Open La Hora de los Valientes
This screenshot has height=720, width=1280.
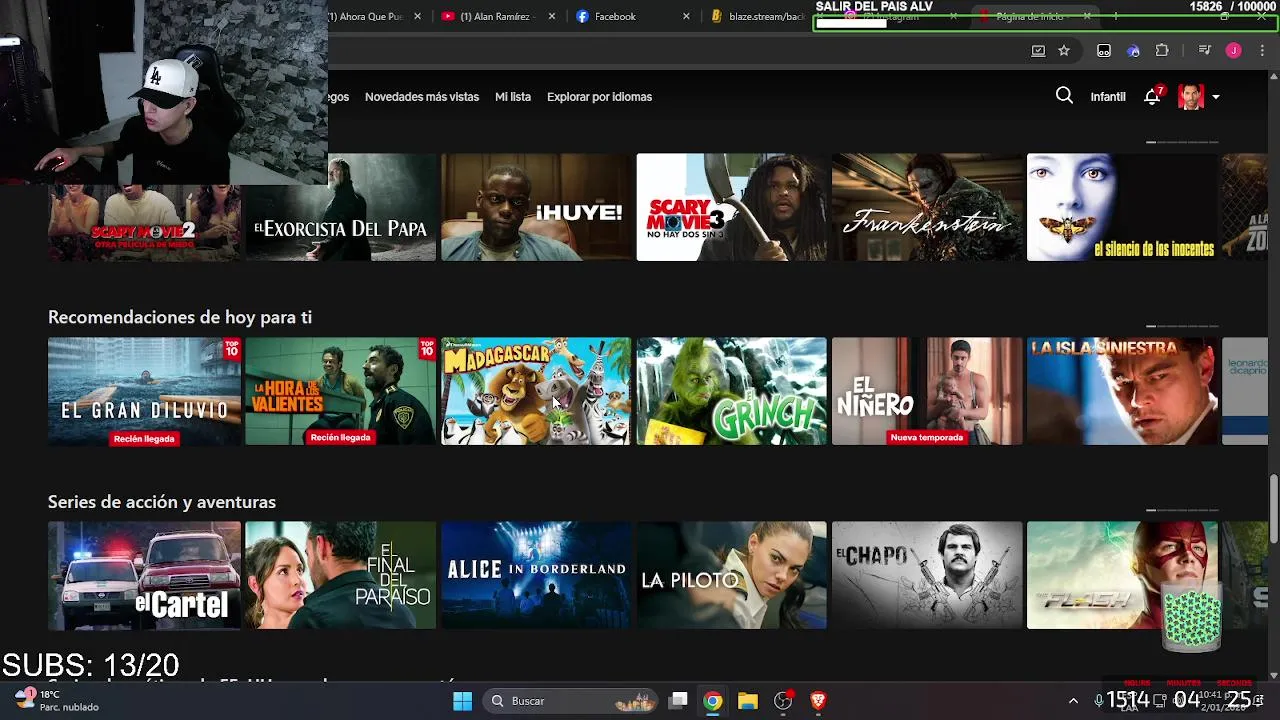(341, 391)
